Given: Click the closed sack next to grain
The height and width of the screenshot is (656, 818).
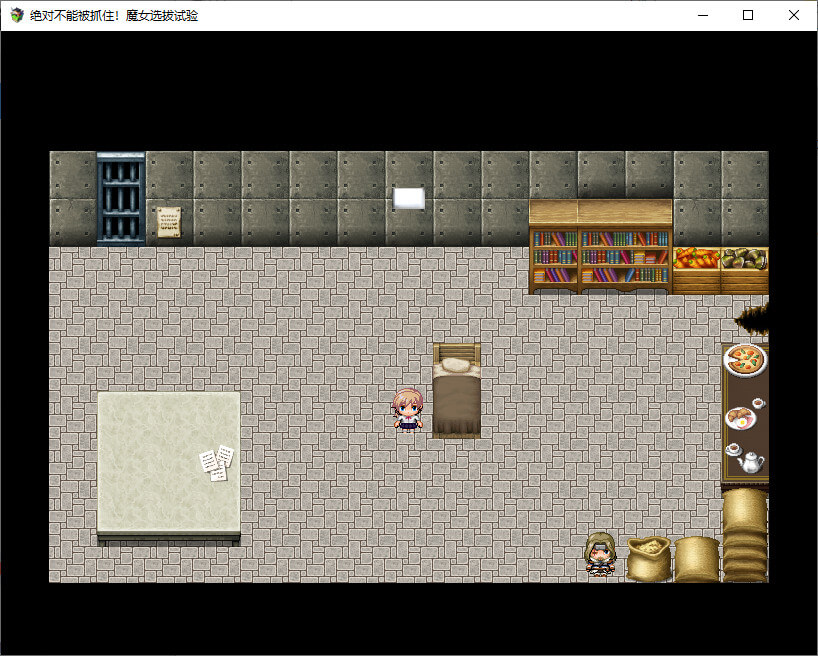Looking at the screenshot, I should [x=697, y=559].
